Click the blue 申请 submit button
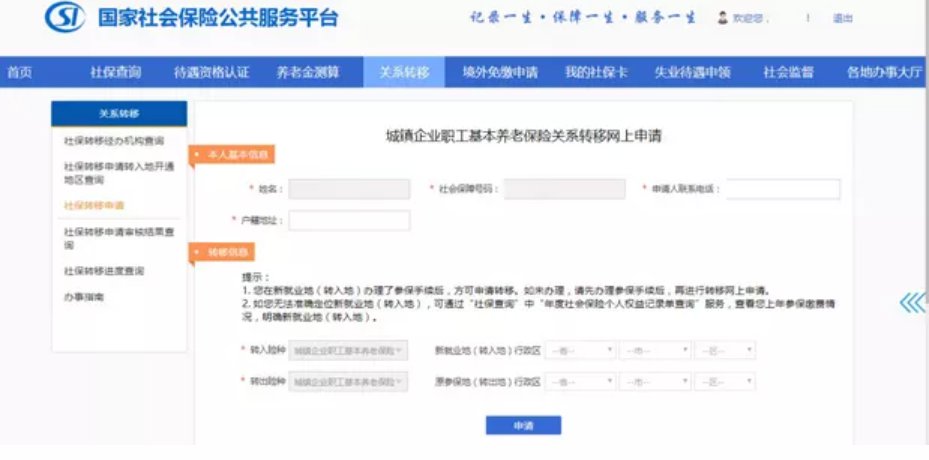929x460 pixels. pyautogui.click(x=523, y=425)
